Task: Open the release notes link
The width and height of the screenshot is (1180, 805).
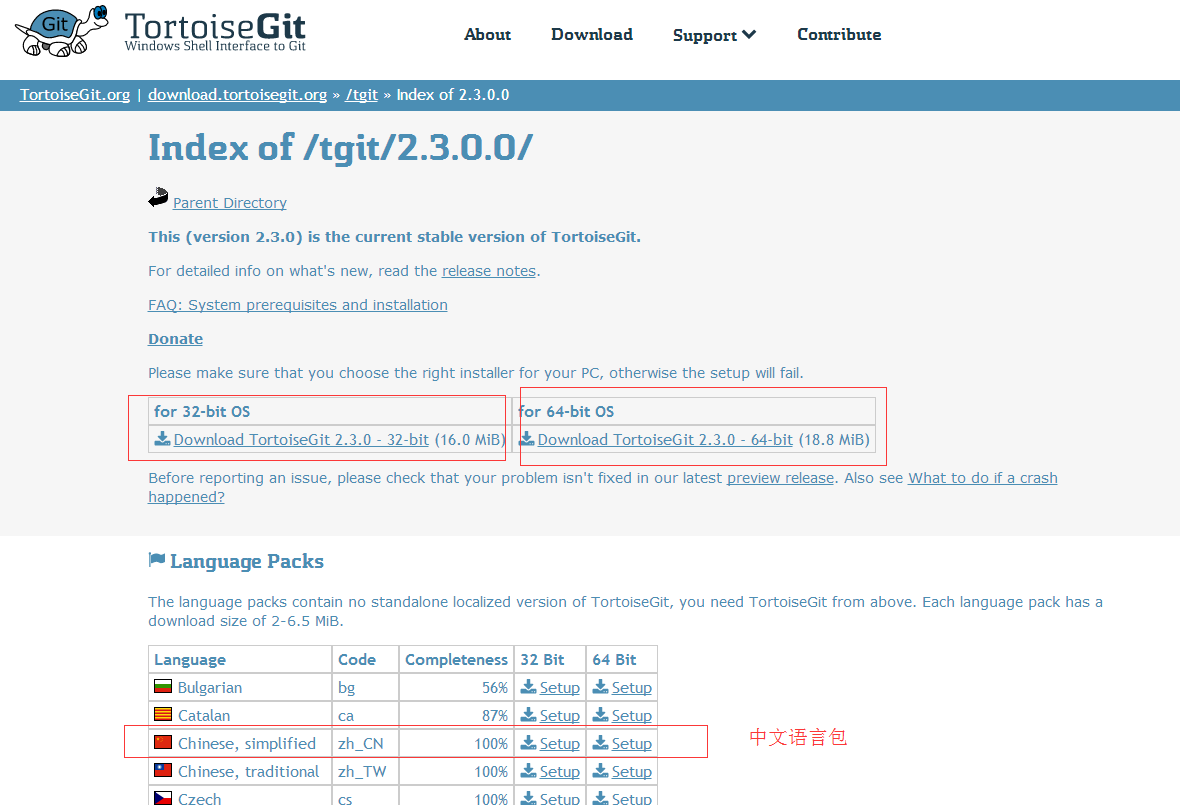Action: (489, 271)
